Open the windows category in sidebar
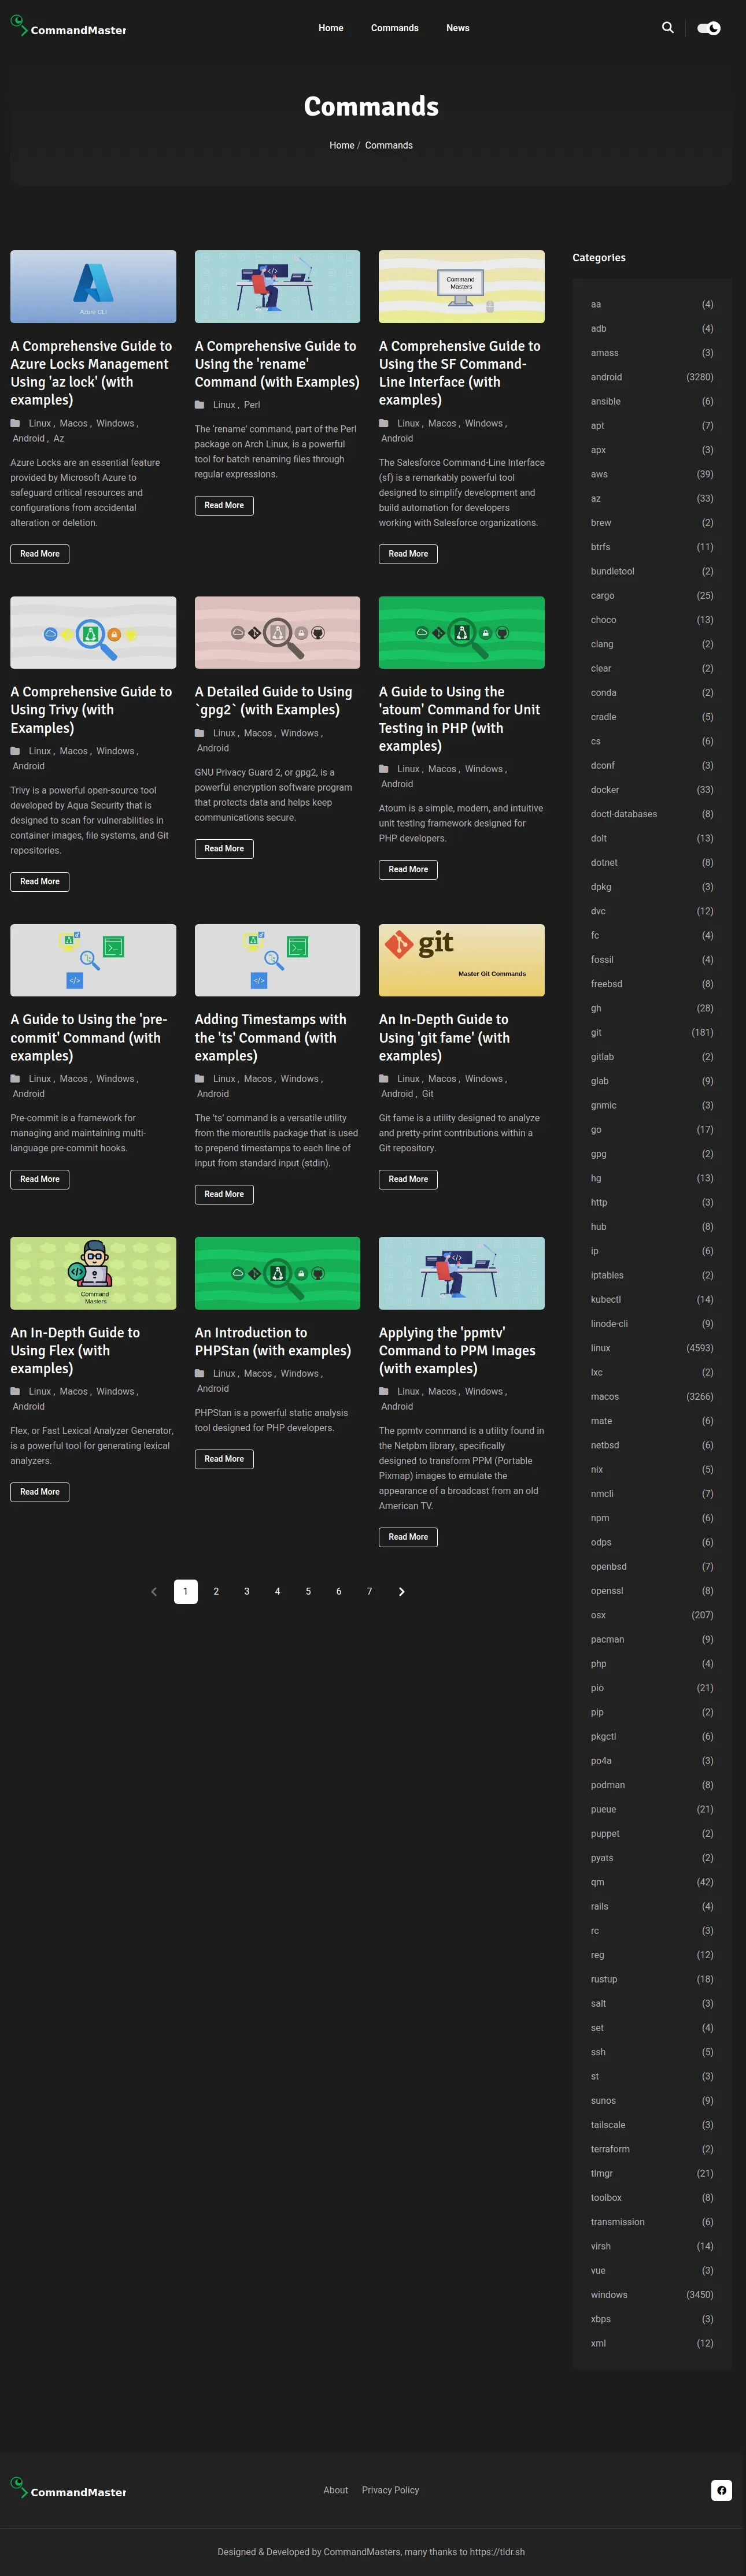 (x=652, y=2295)
